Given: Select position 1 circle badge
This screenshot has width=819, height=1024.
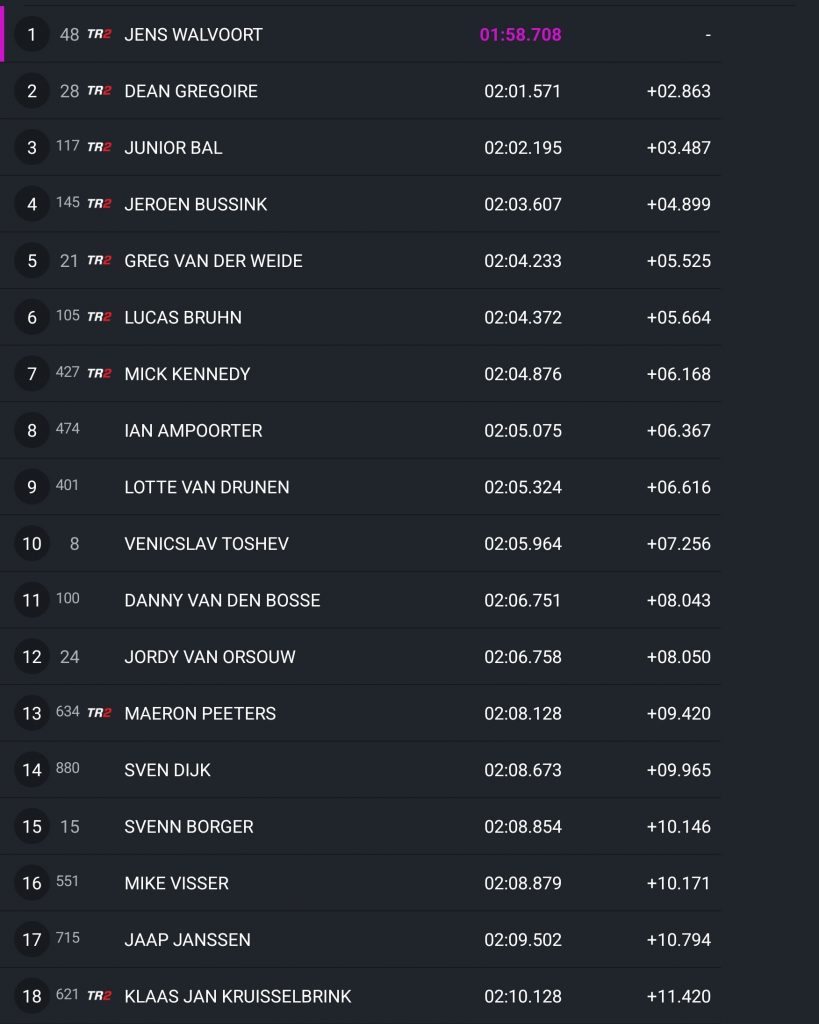Looking at the screenshot, I should [x=32, y=35].
